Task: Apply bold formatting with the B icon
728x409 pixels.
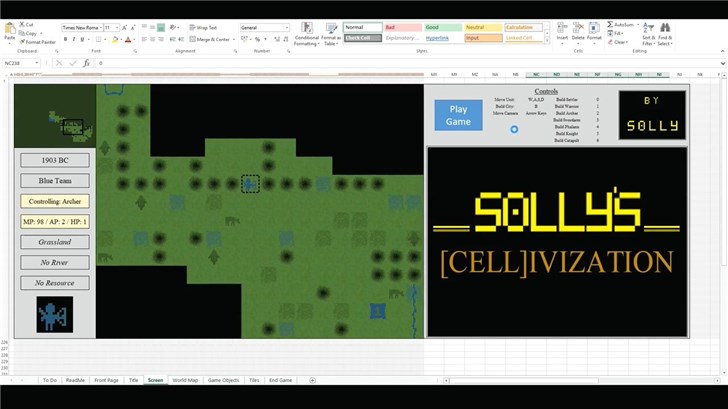Action: click(x=65, y=40)
